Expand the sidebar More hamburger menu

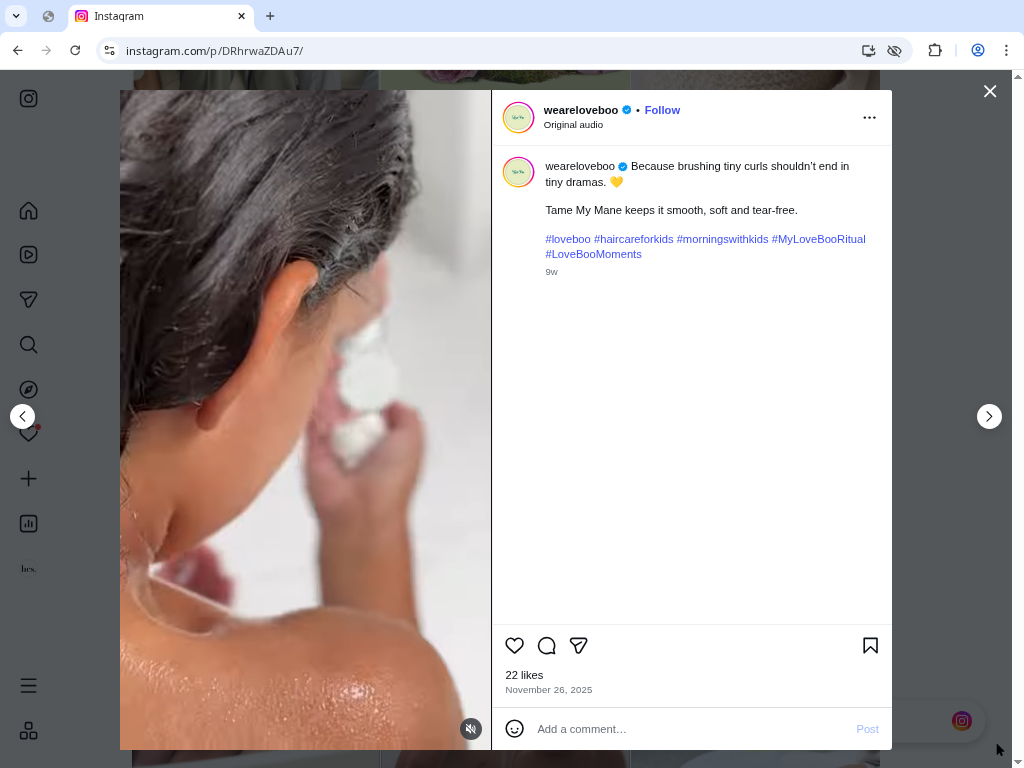click(x=29, y=686)
